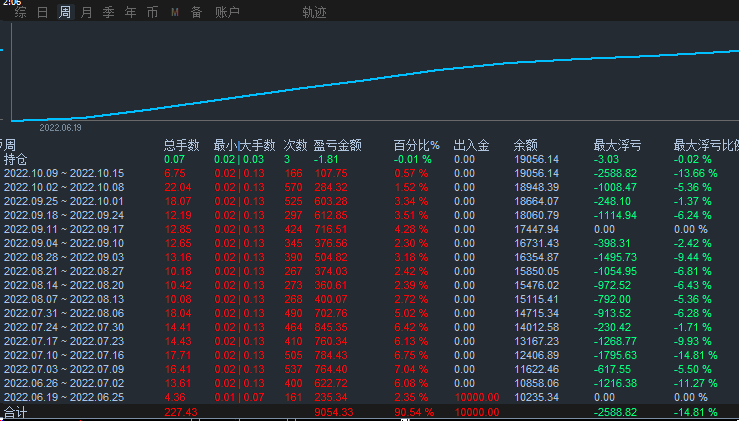Viewport: 739px width, 421px height.
Task: Click the 盈亏金额 column header
Action: [x=337, y=145]
